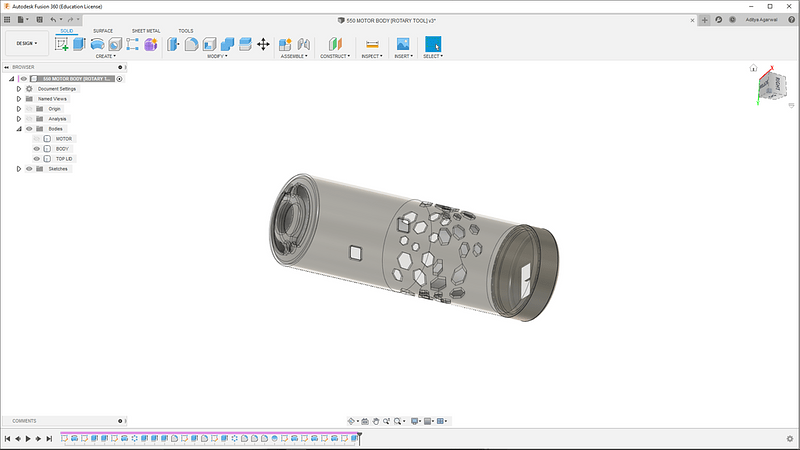Click the Save icon
The width and height of the screenshot is (800, 450).
pos(39,20)
